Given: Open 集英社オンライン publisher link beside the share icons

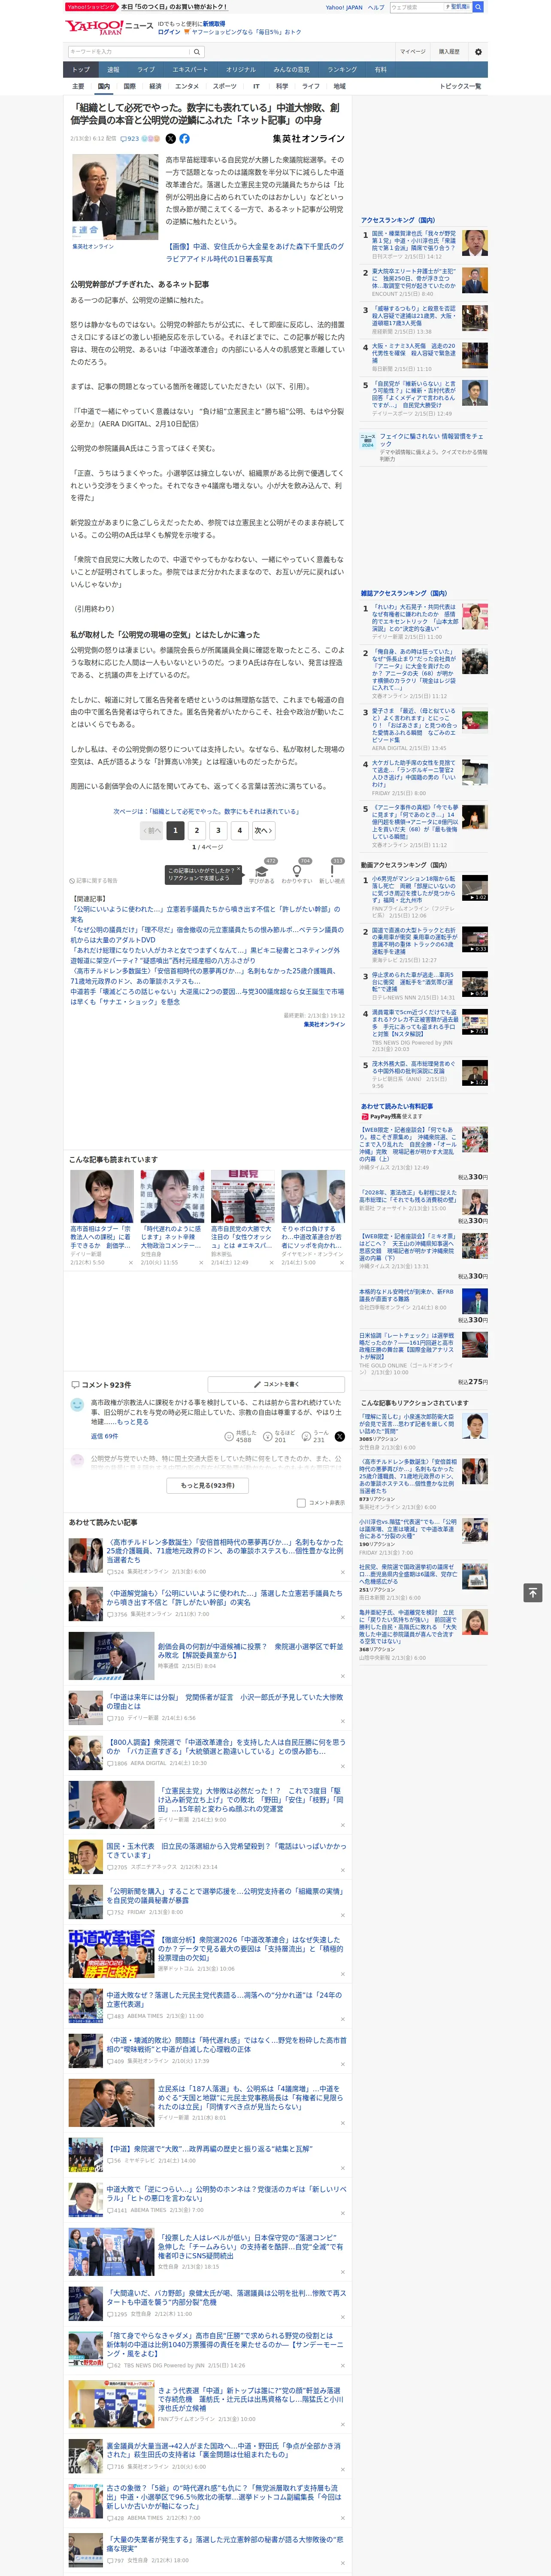Looking at the screenshot, I should pos(308,139).
